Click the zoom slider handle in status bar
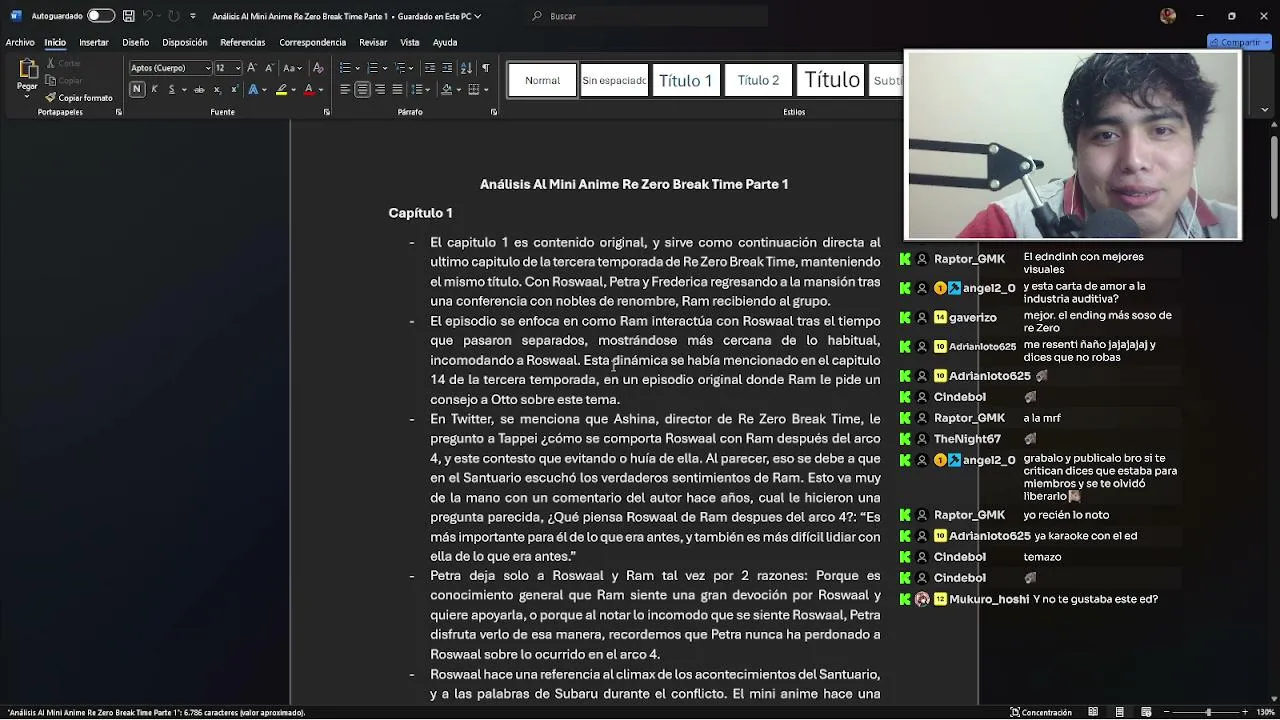This screenshot has width=1280, height=720. click(1208, 712)
